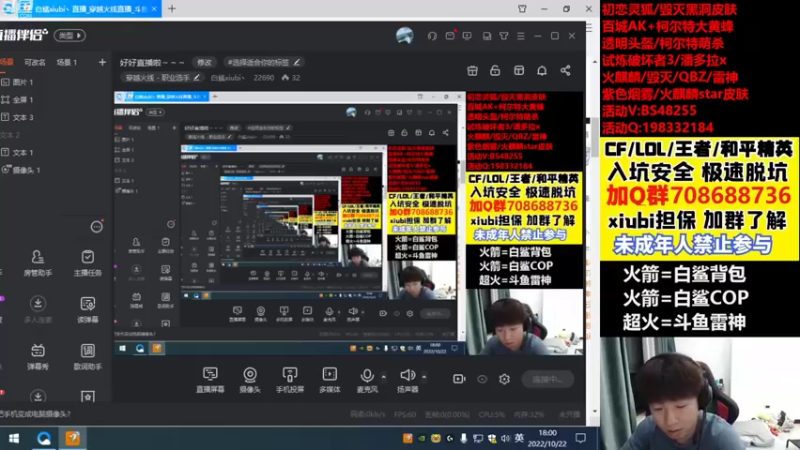Switch to the 场景 tab
This screenshot has height=450, width=800.
coord(7,62)
